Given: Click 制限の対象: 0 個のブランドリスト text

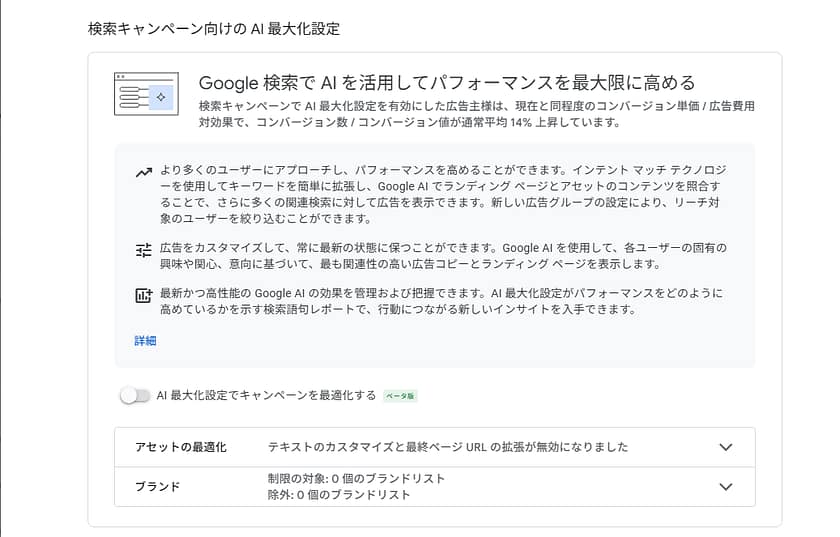Looking at the screenshot, I should click(x=356, y=479).
